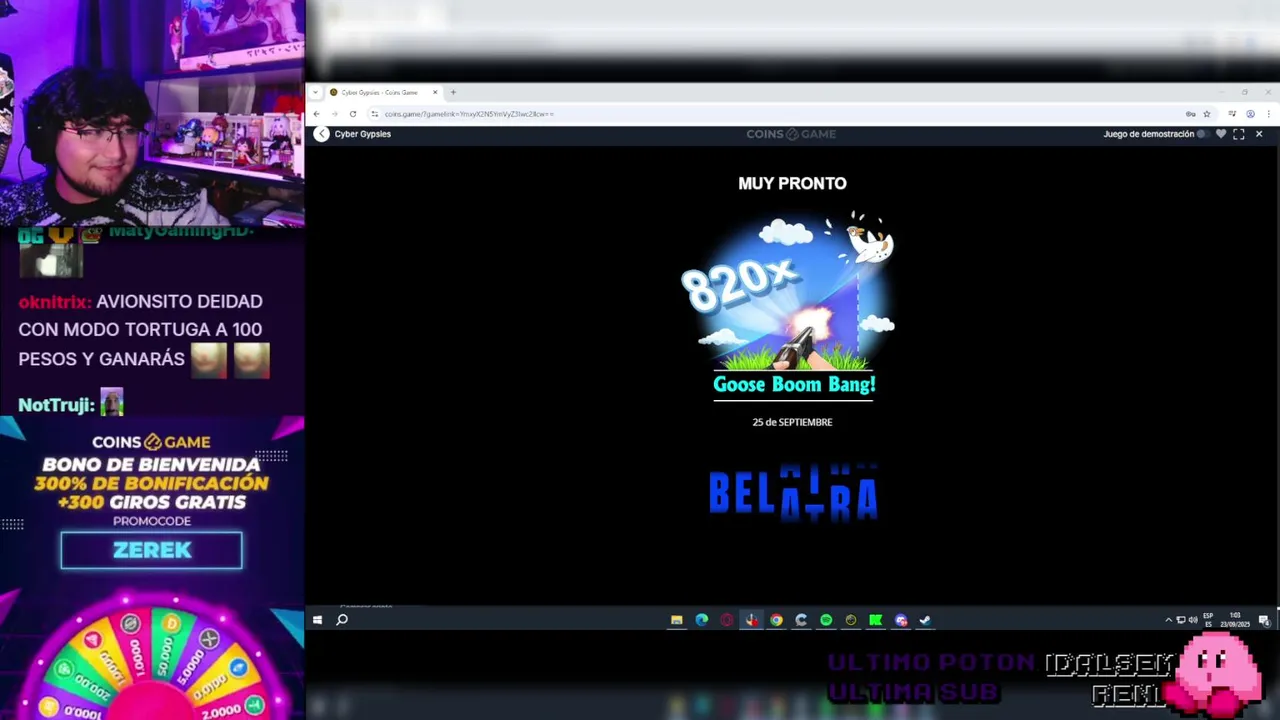Open the Windows Start menu
Image resolution: width=1280 pixels, height=720 pixels.
tap(317, 620)
